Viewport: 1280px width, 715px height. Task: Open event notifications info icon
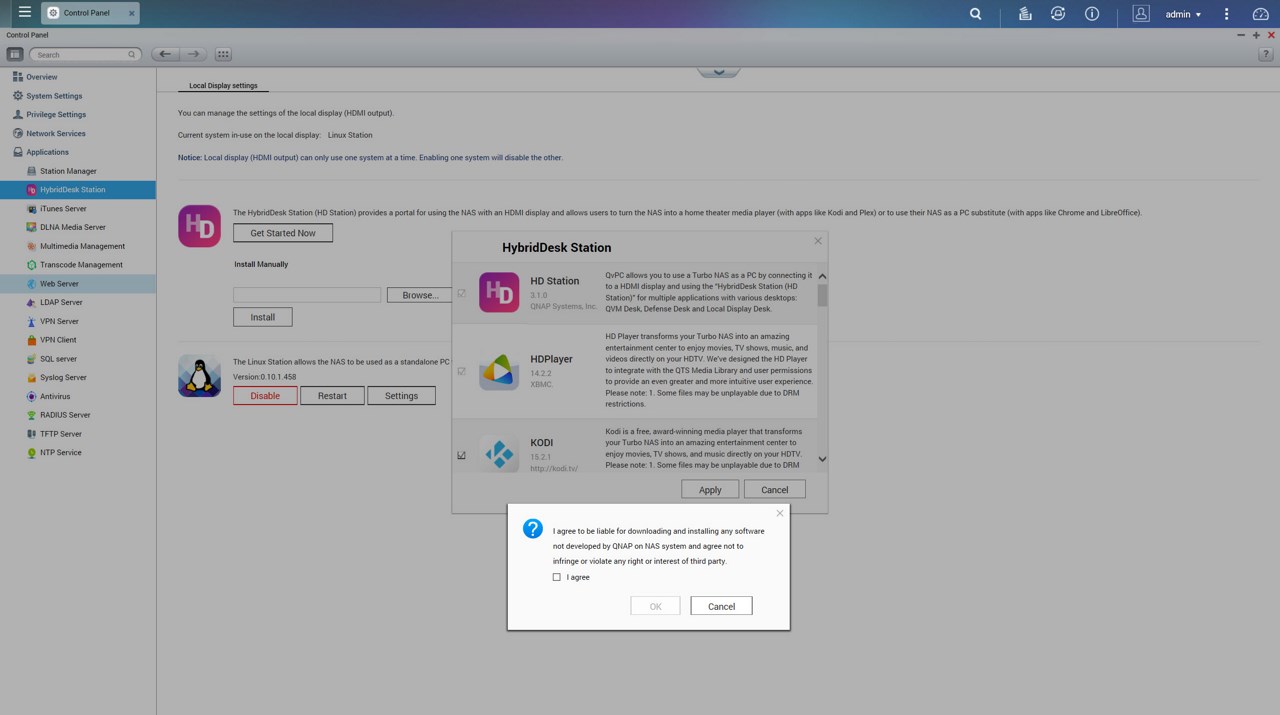click(x=1092, y=14)
